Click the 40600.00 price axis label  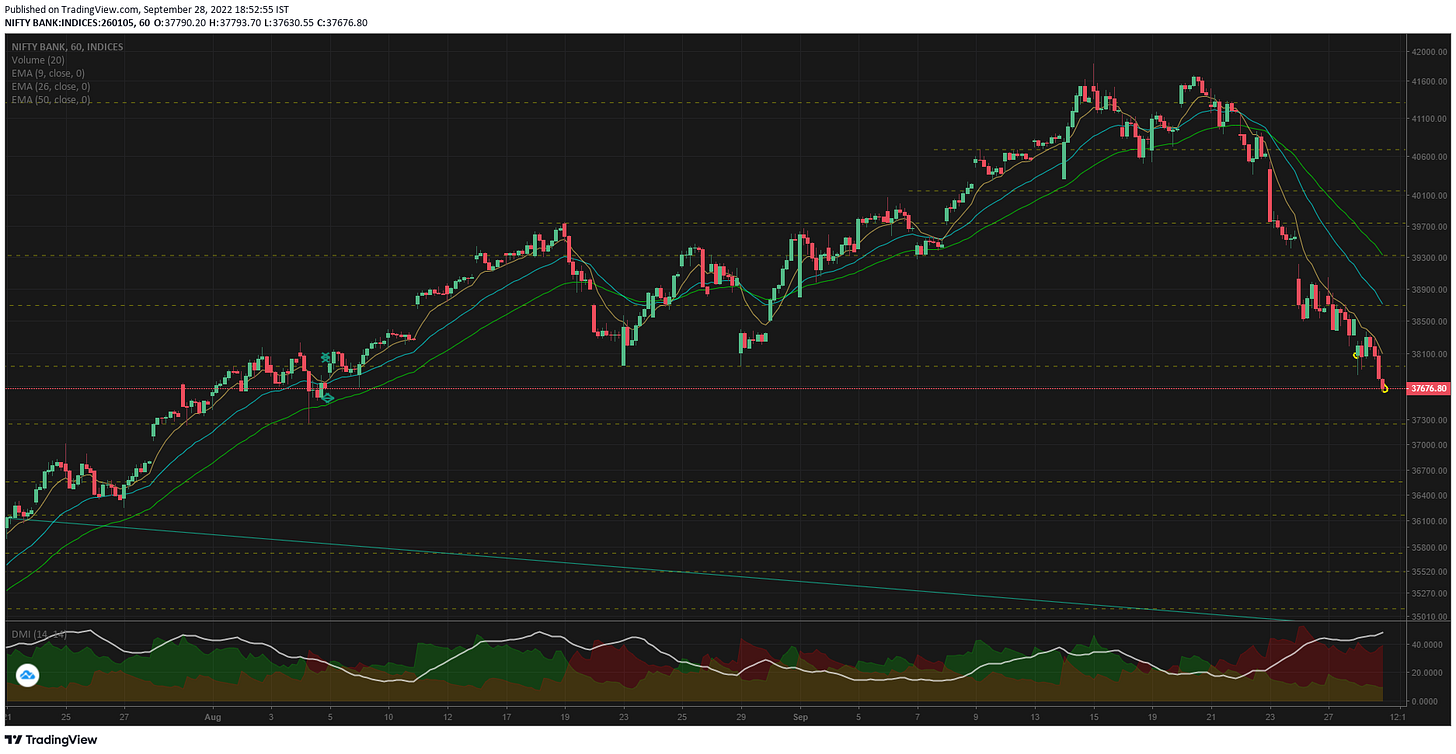(x=1430, y=157)
